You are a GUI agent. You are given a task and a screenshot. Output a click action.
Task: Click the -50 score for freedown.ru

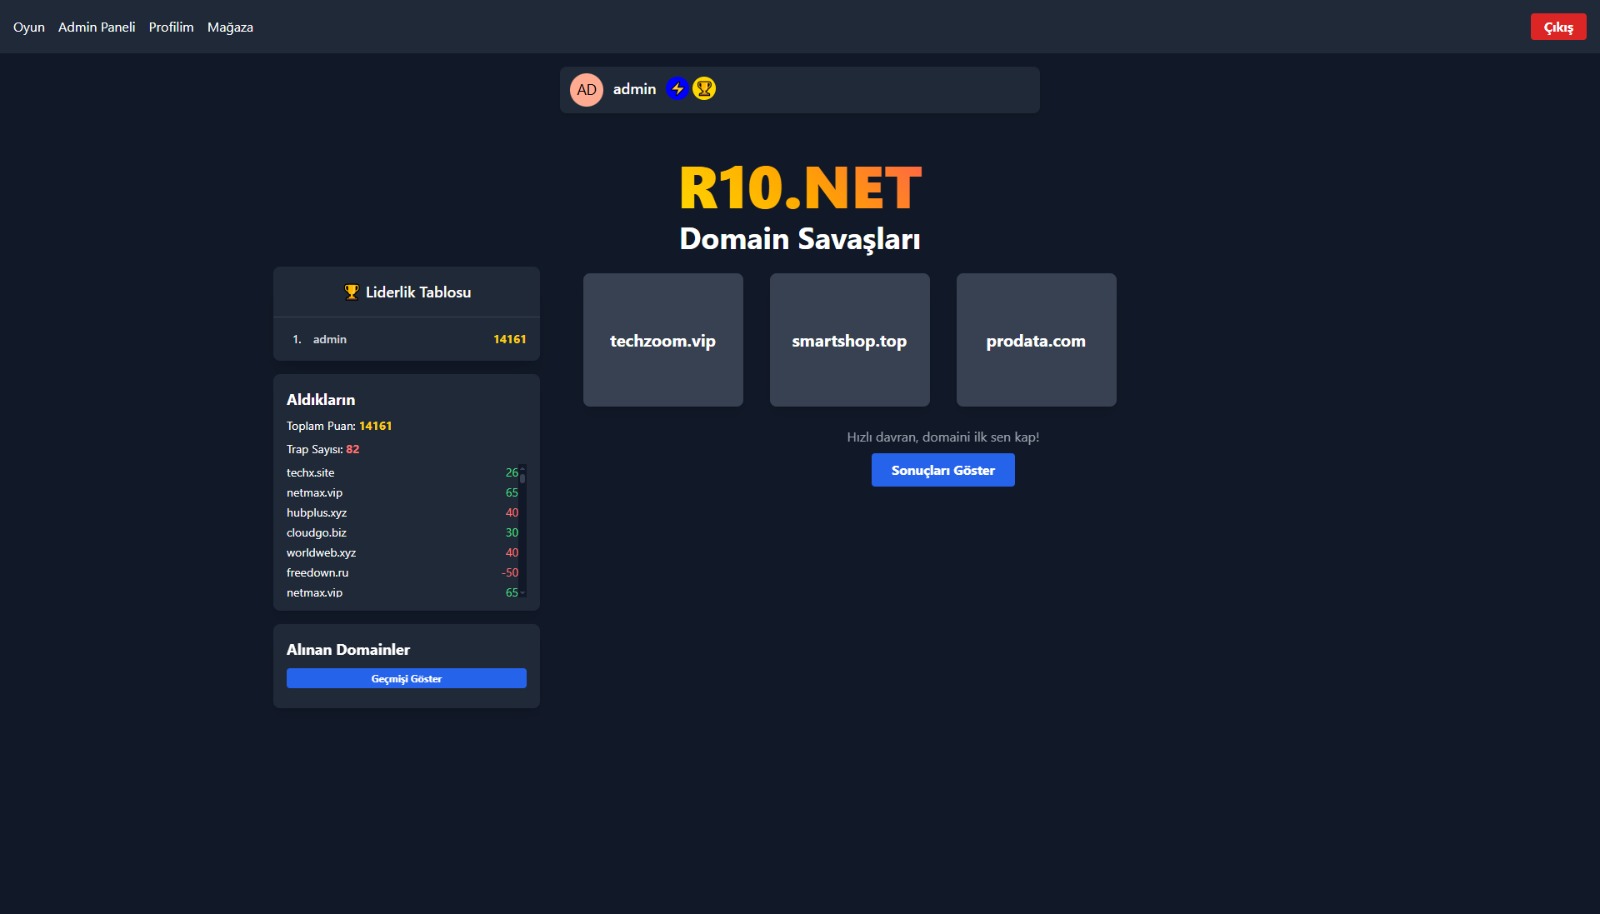coord(510,573)
